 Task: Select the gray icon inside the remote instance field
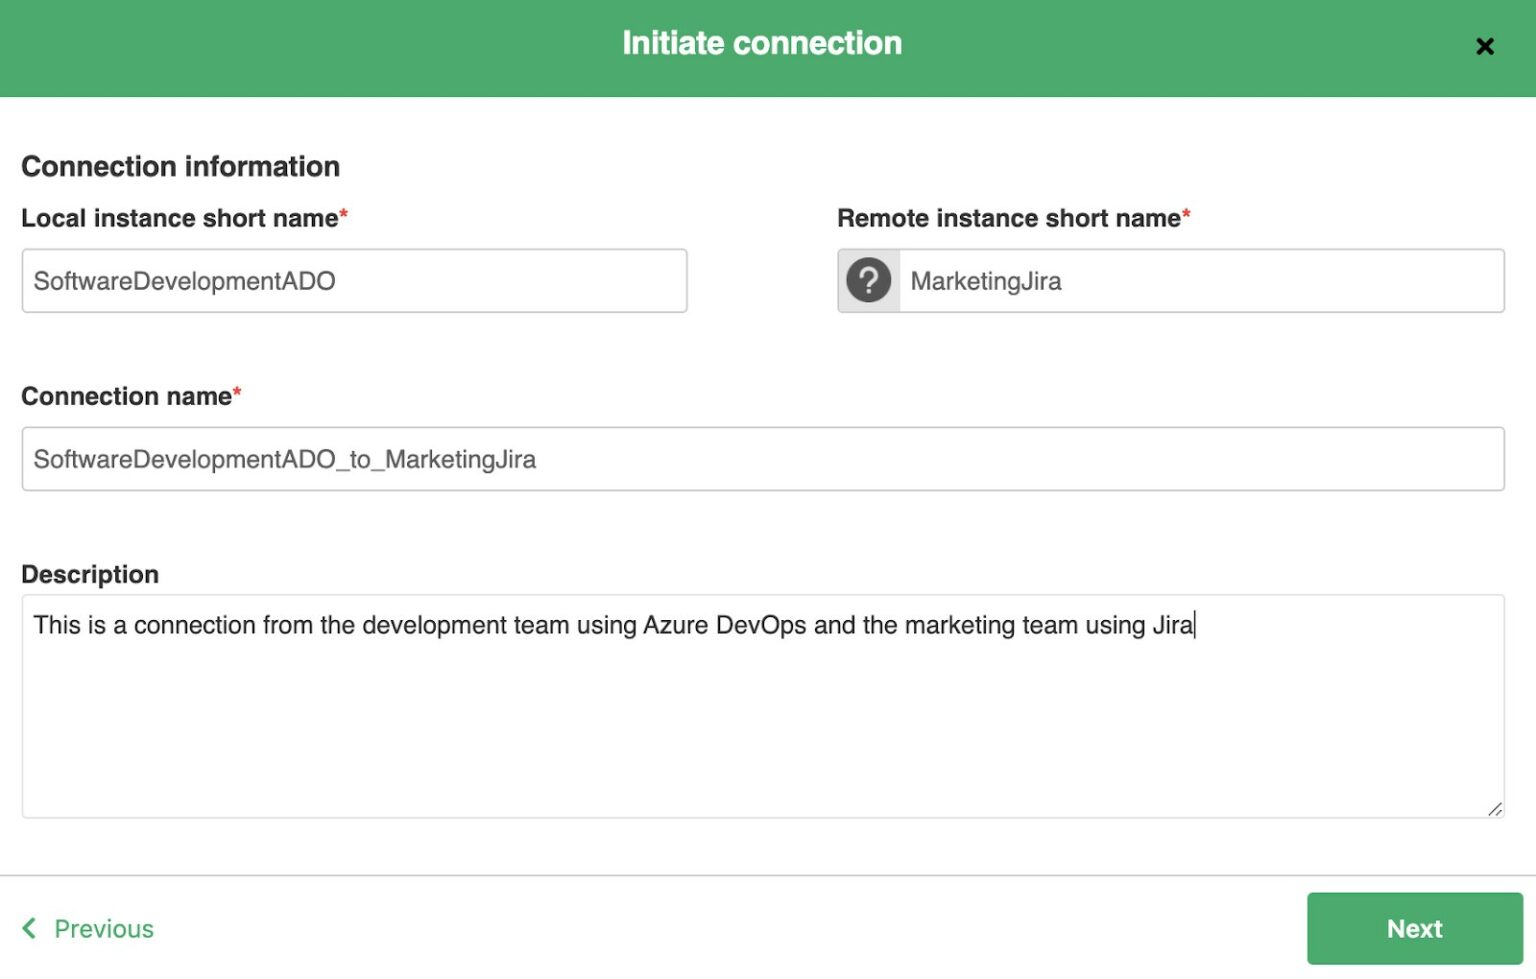[x=868, y=280]
